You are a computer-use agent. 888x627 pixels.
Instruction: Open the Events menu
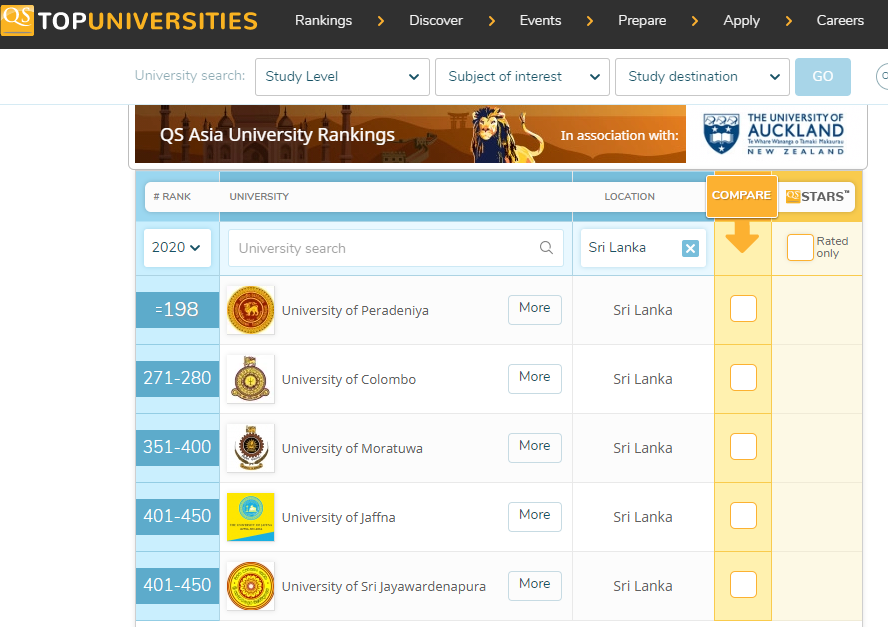[540, 20]
